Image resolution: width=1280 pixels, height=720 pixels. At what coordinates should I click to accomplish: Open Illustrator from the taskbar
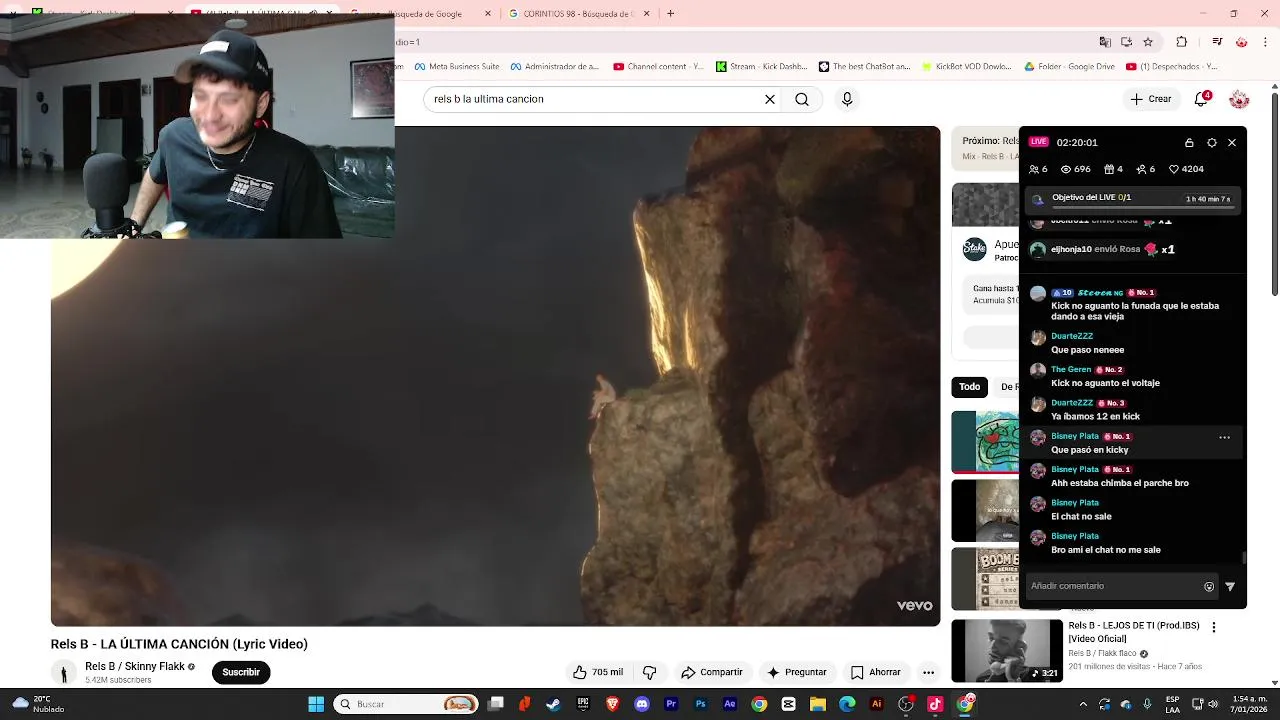(877, 704)
